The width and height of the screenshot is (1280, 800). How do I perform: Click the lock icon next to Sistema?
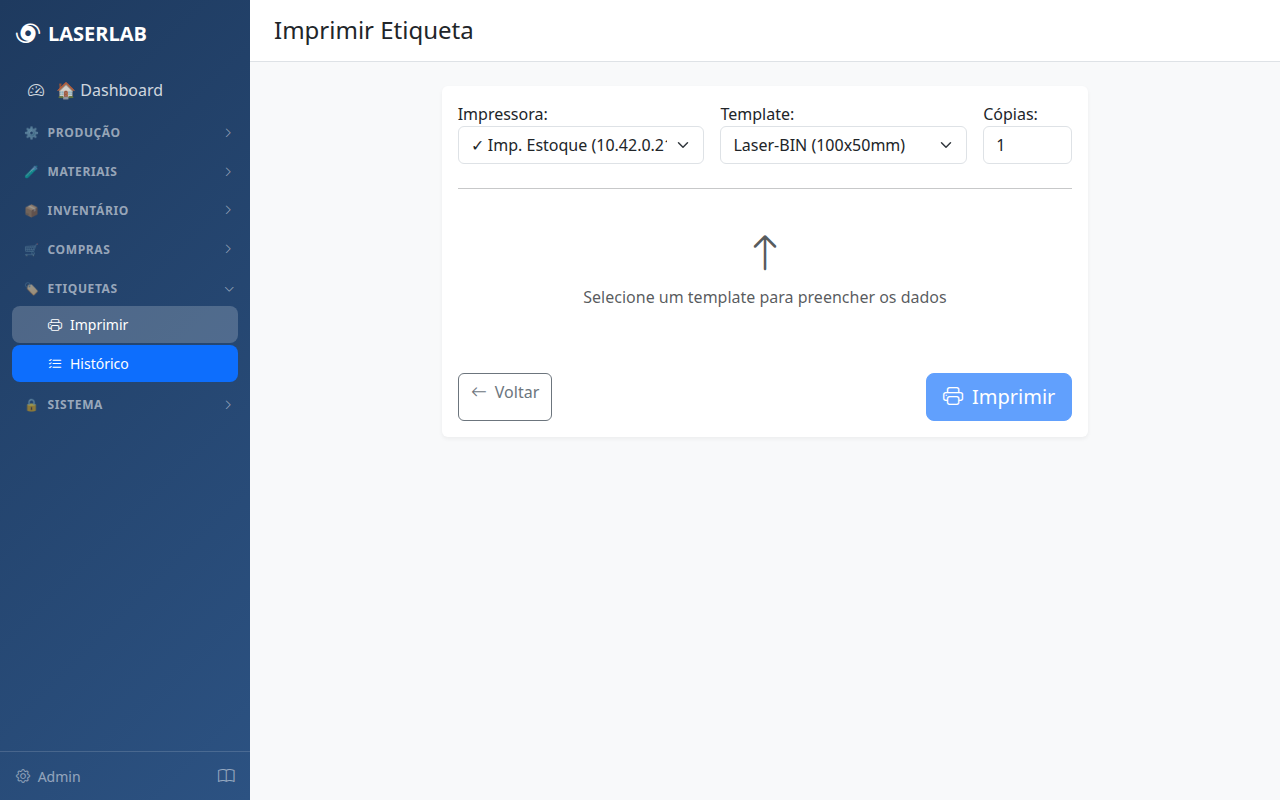pos(31,405)
